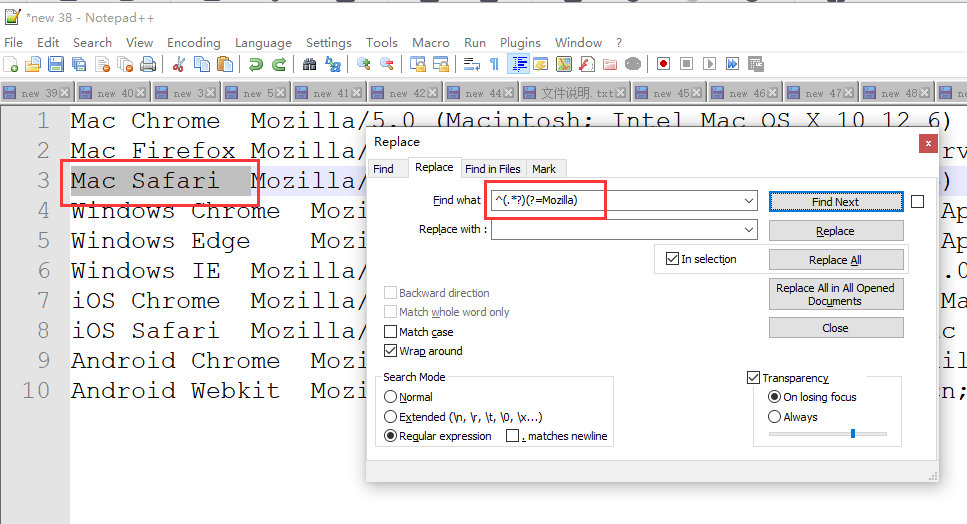
Task: Toggle the Word wrap toolbar icon
Action: point(472,64)
